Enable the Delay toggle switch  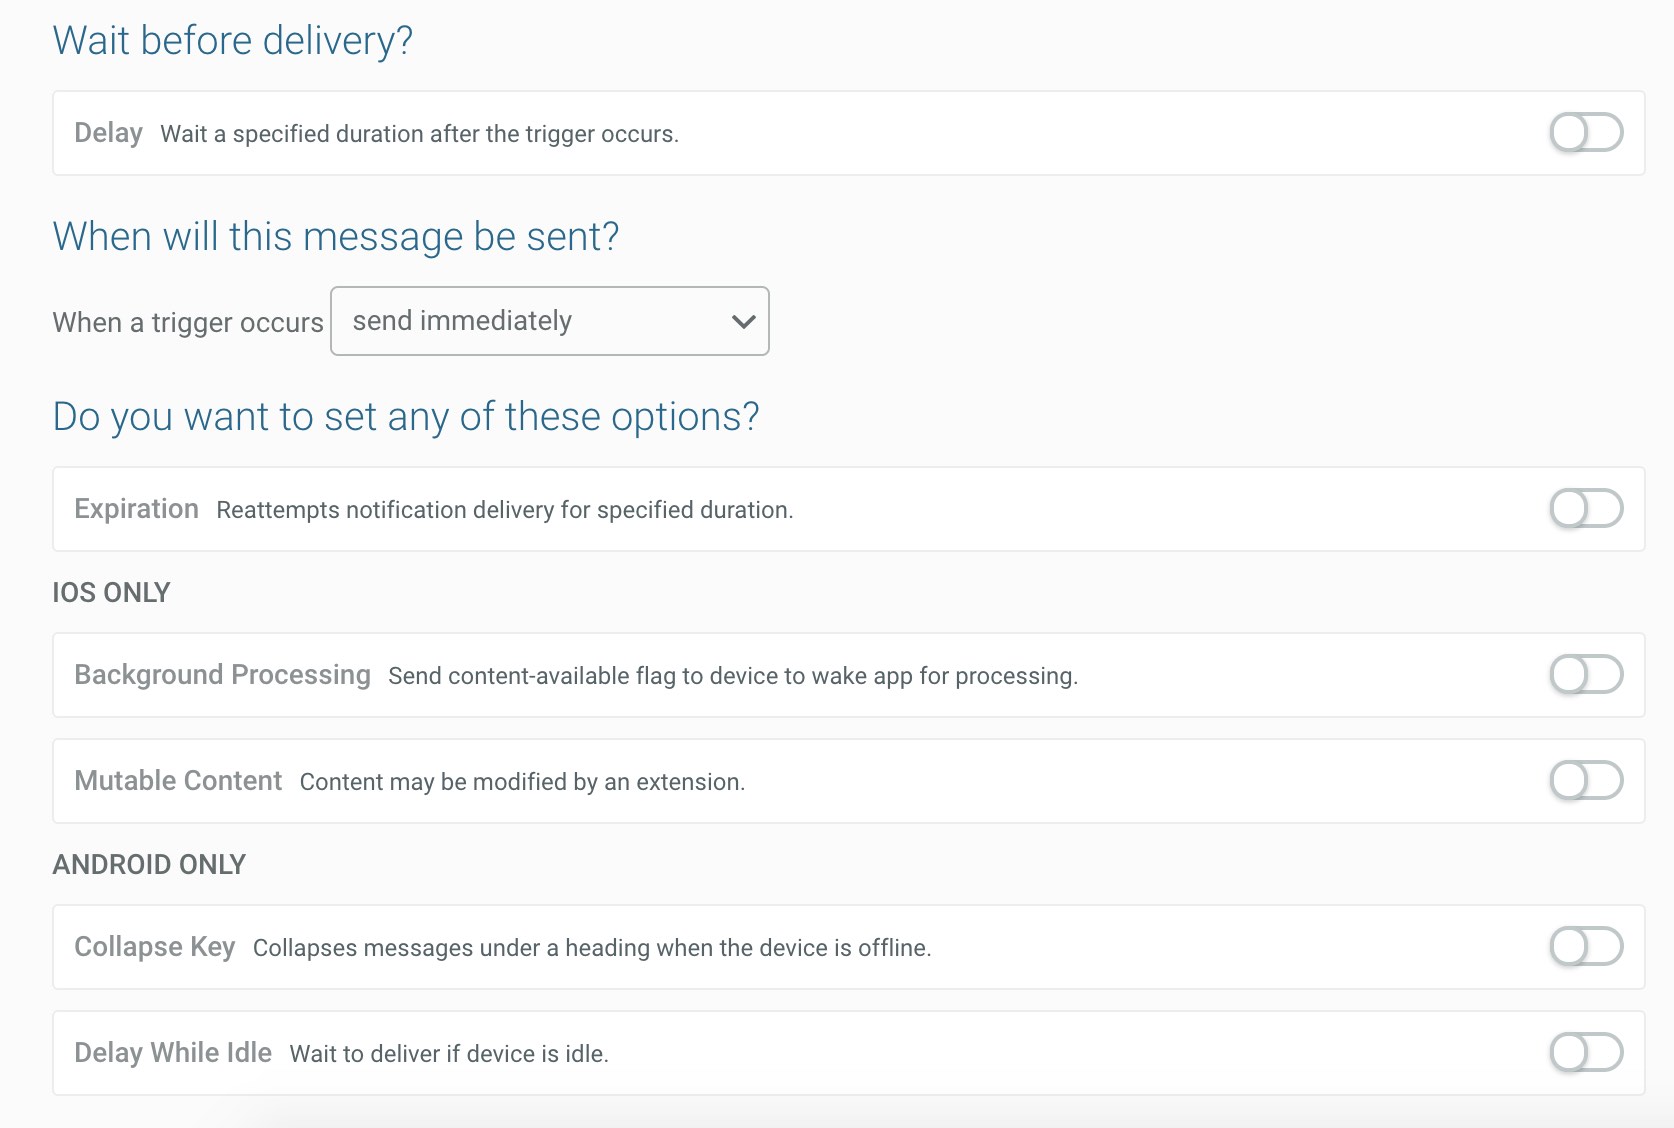[x=1586, y=132]
